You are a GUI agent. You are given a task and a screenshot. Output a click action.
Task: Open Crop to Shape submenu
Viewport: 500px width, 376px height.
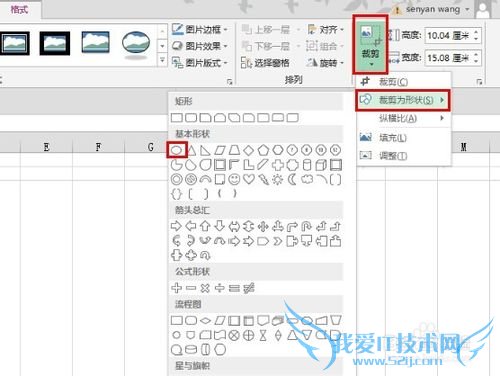[x=403, y=100]
